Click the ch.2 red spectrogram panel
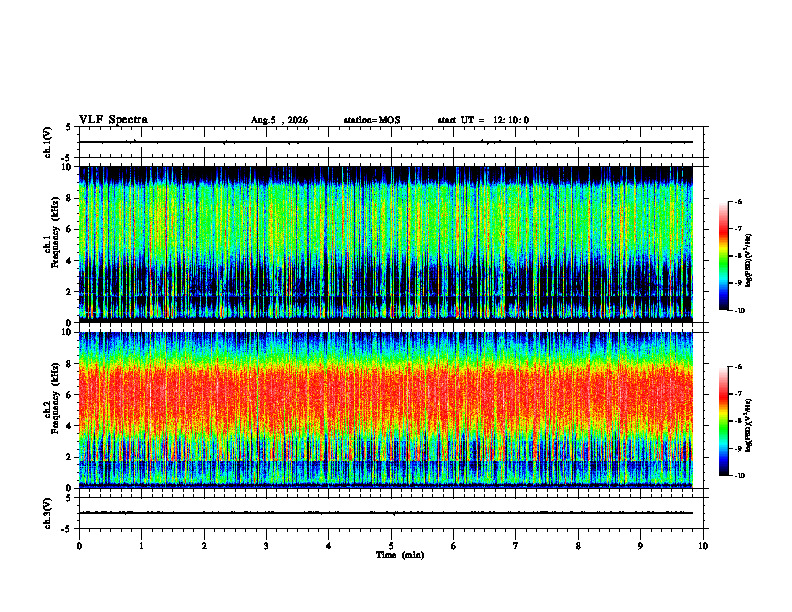This screenshot has width=792, height=612. coord(386,410)
